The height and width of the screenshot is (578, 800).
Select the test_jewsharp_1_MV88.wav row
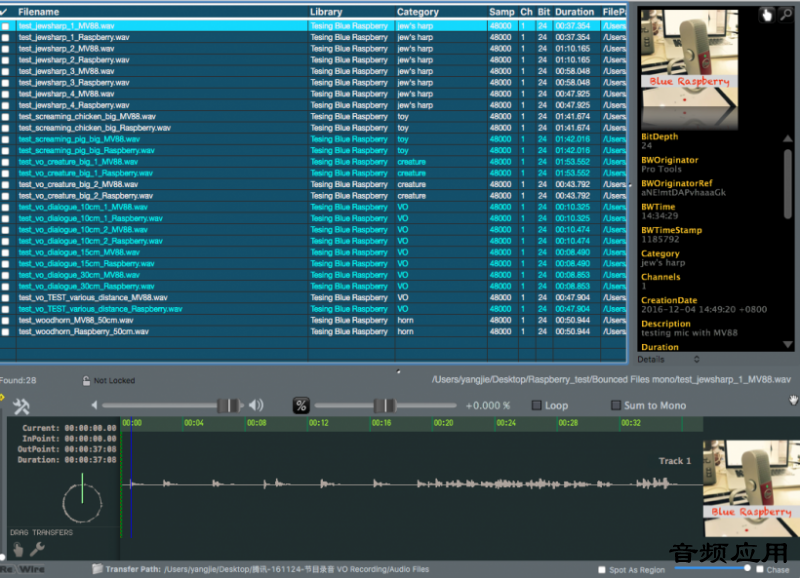point(314,26)
